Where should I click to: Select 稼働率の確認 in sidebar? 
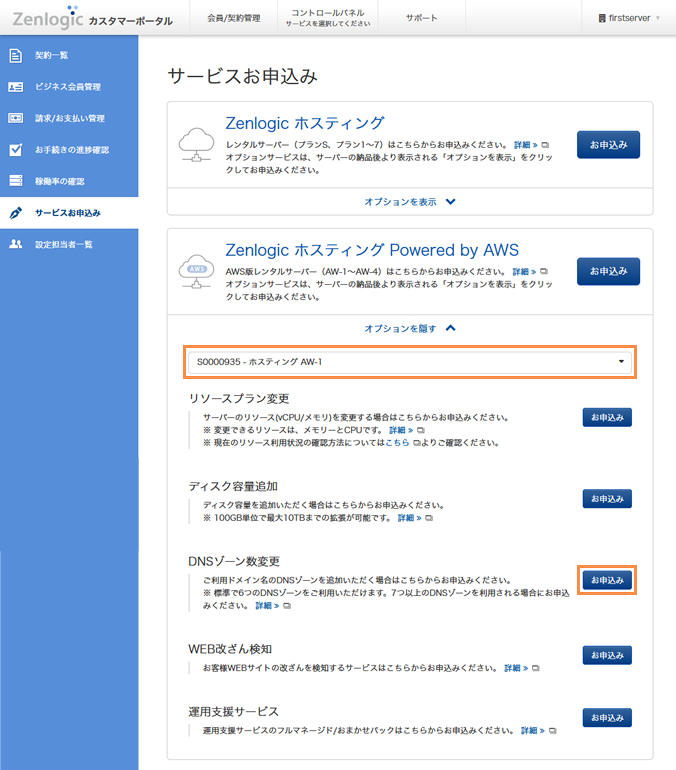pos(69,181)
